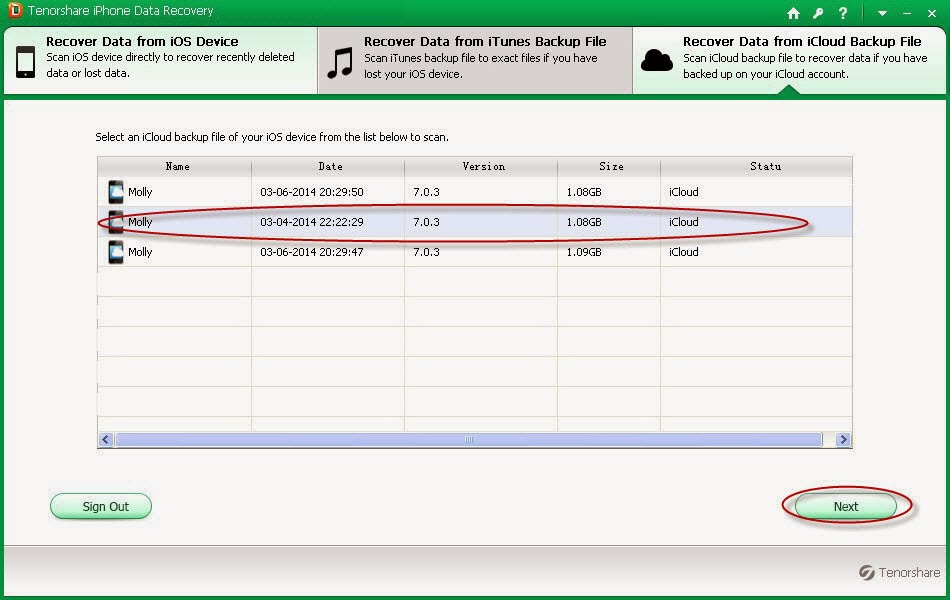Click the Statu column header
This screenshot has width=950, height=600.
coord(756,166)
